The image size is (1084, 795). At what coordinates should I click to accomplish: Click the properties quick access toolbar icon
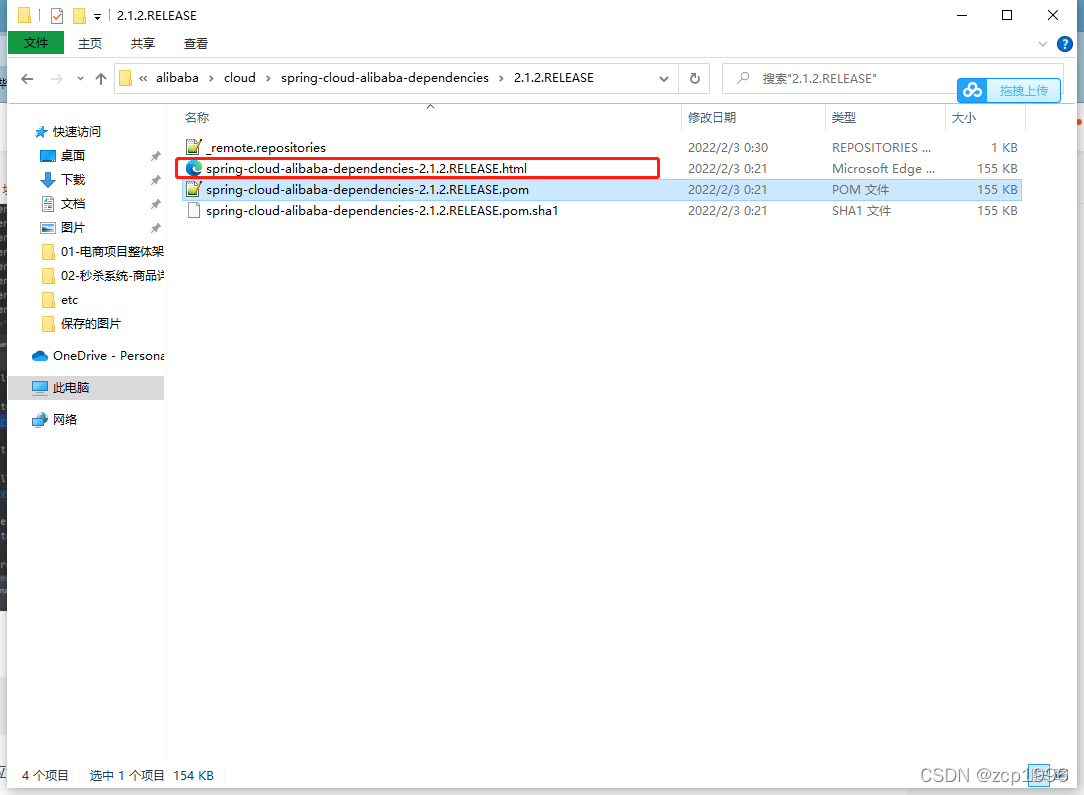tap(57, 15)
